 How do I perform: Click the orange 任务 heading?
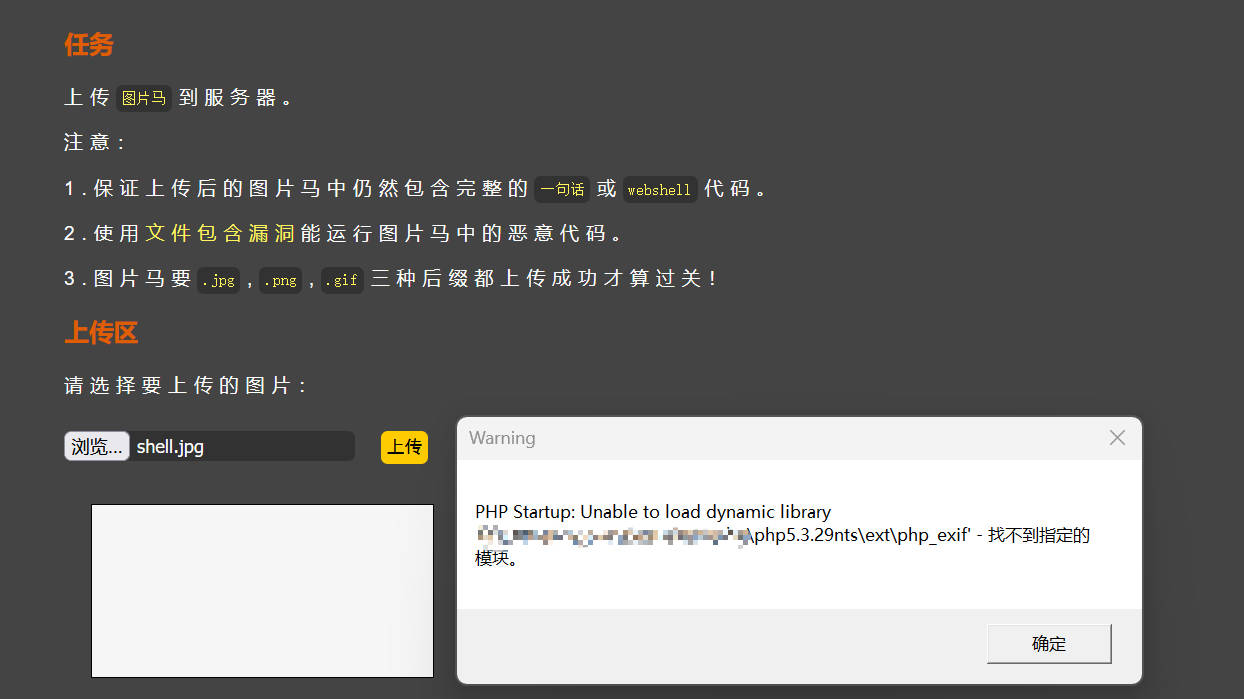[x=89, y=45]
